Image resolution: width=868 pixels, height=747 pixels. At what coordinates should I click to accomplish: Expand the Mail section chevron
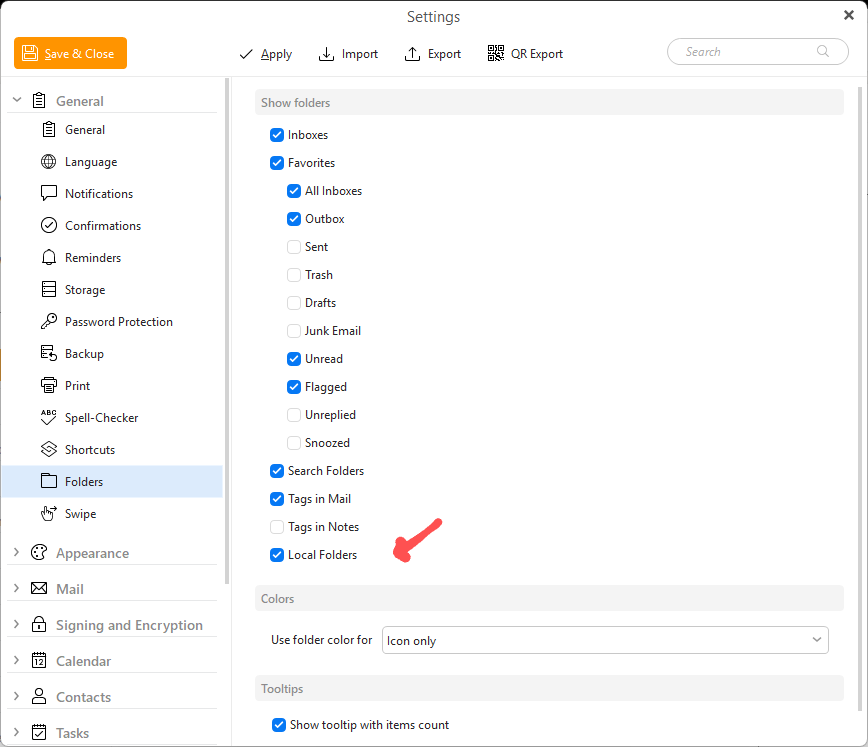[16, 588]
